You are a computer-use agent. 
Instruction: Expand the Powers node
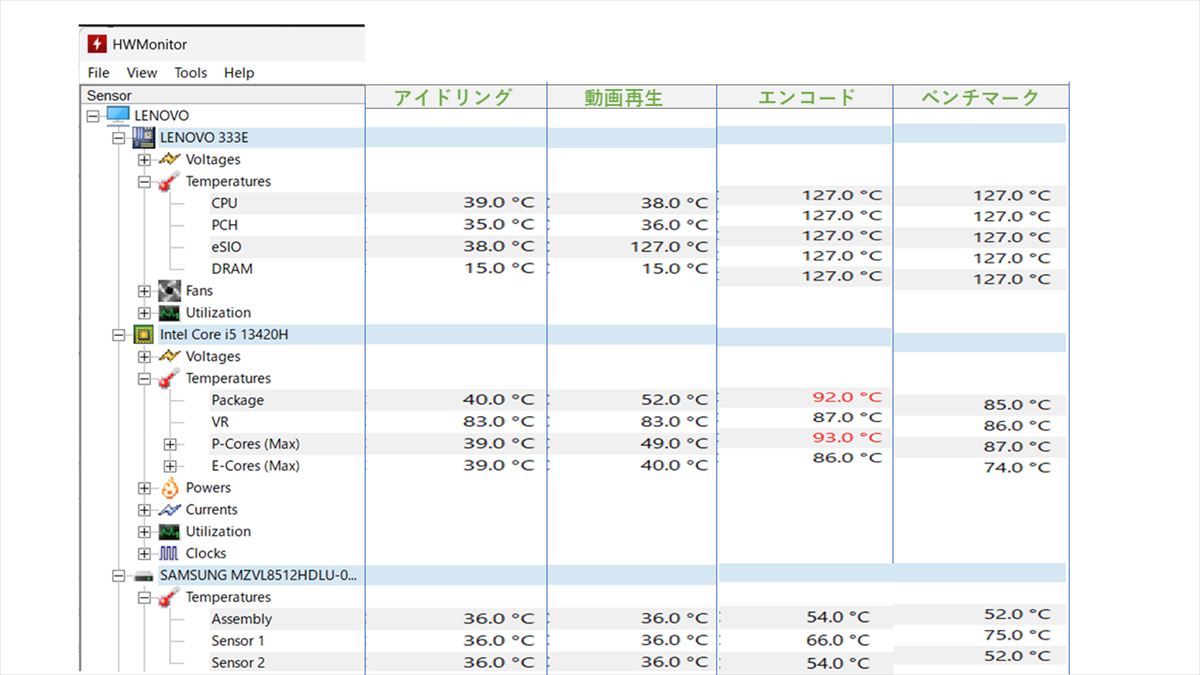[145, 488]
